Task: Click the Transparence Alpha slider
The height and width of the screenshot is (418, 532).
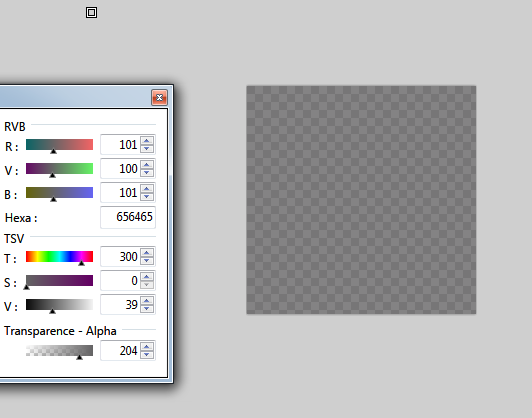Action: 59,350
